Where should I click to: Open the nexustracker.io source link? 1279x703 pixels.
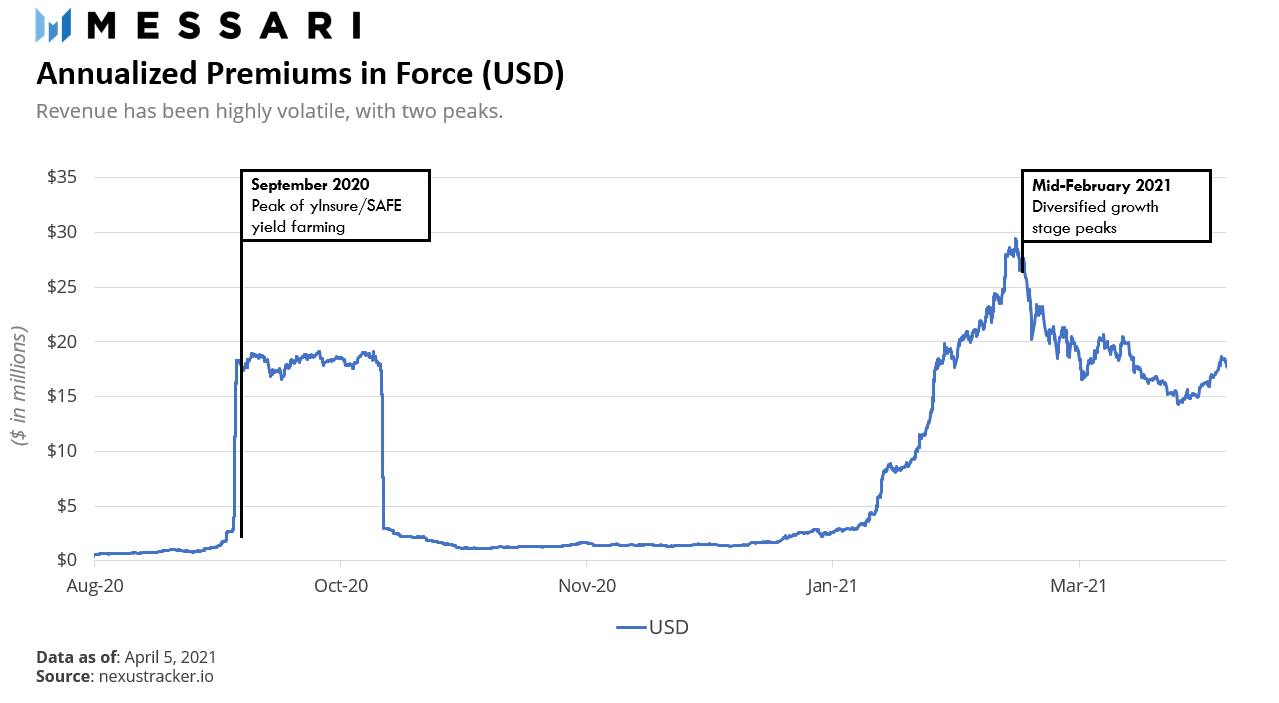pos(156,677)
